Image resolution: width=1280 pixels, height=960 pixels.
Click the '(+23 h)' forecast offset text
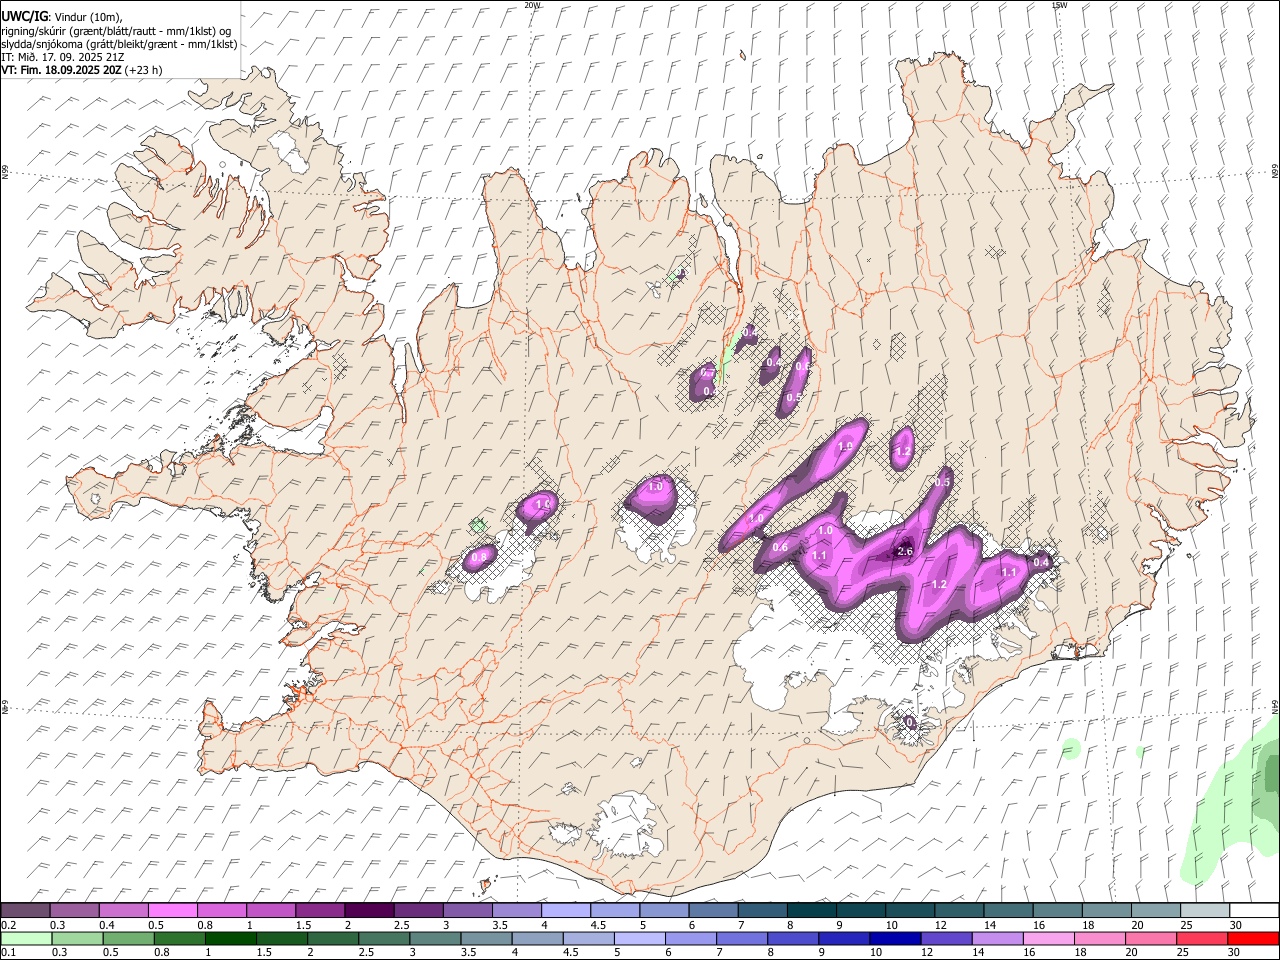[144, 70]
